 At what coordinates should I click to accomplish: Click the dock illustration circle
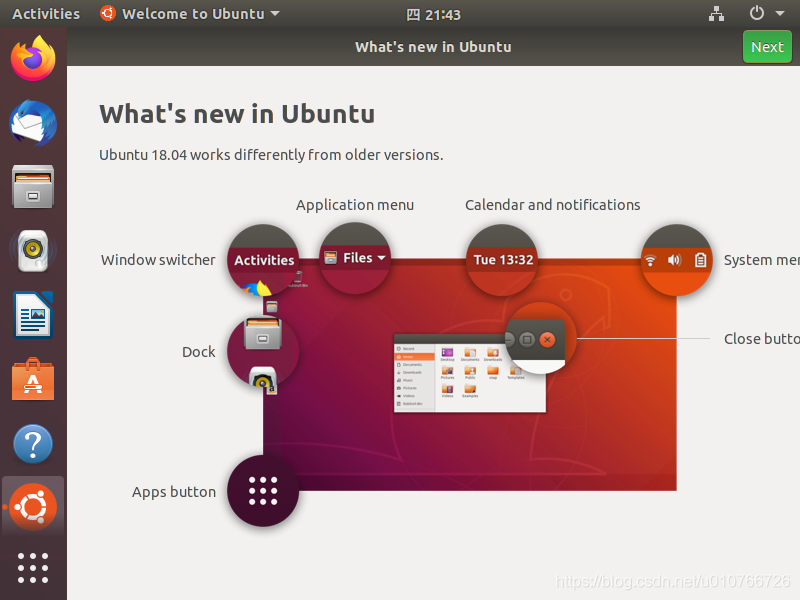[x=263, y=352]
